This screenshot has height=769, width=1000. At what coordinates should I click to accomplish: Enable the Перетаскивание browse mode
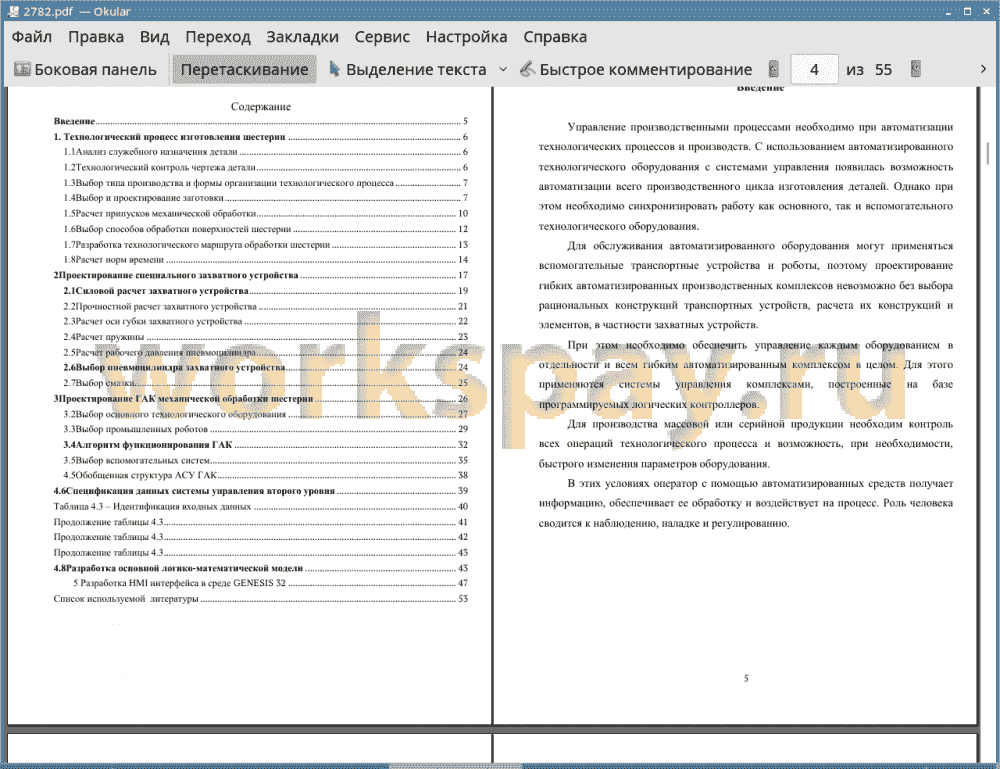point(244,70)
